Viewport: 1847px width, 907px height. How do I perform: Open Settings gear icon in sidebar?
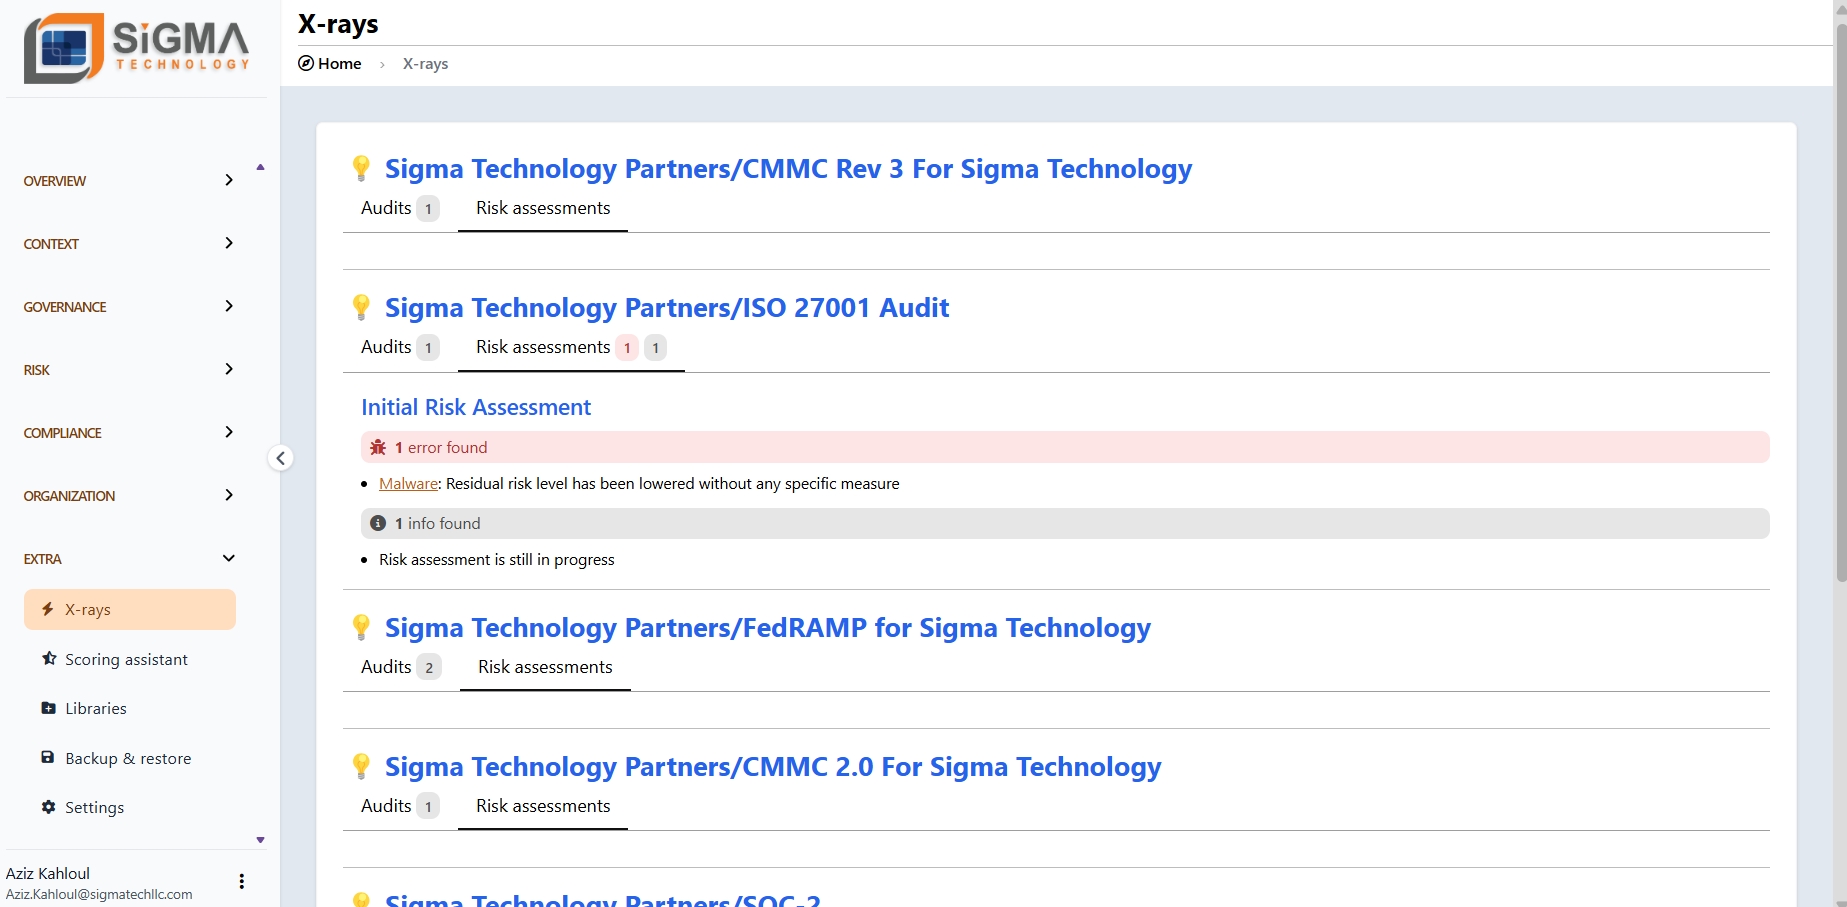48,807
